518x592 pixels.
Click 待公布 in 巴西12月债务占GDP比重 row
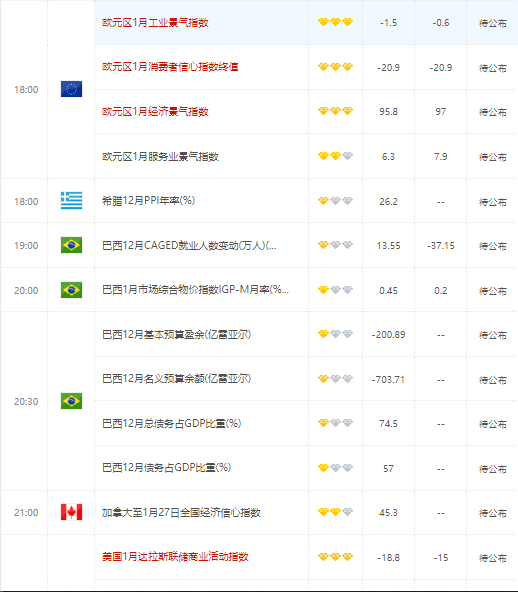tap(493, 469)
